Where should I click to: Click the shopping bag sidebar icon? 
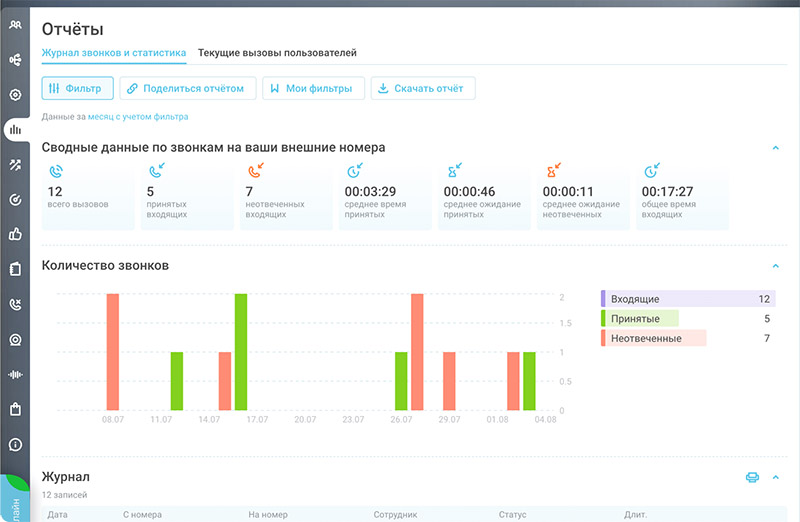15,409
